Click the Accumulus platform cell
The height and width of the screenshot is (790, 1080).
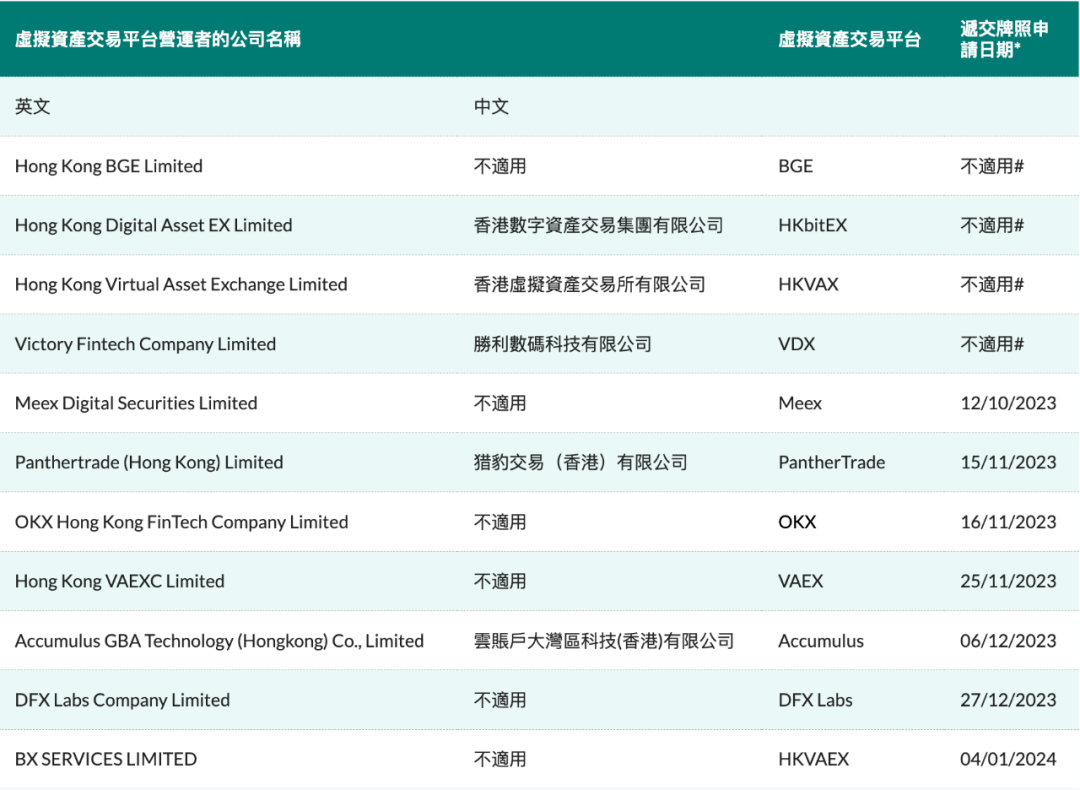click(x=821, y=641)
